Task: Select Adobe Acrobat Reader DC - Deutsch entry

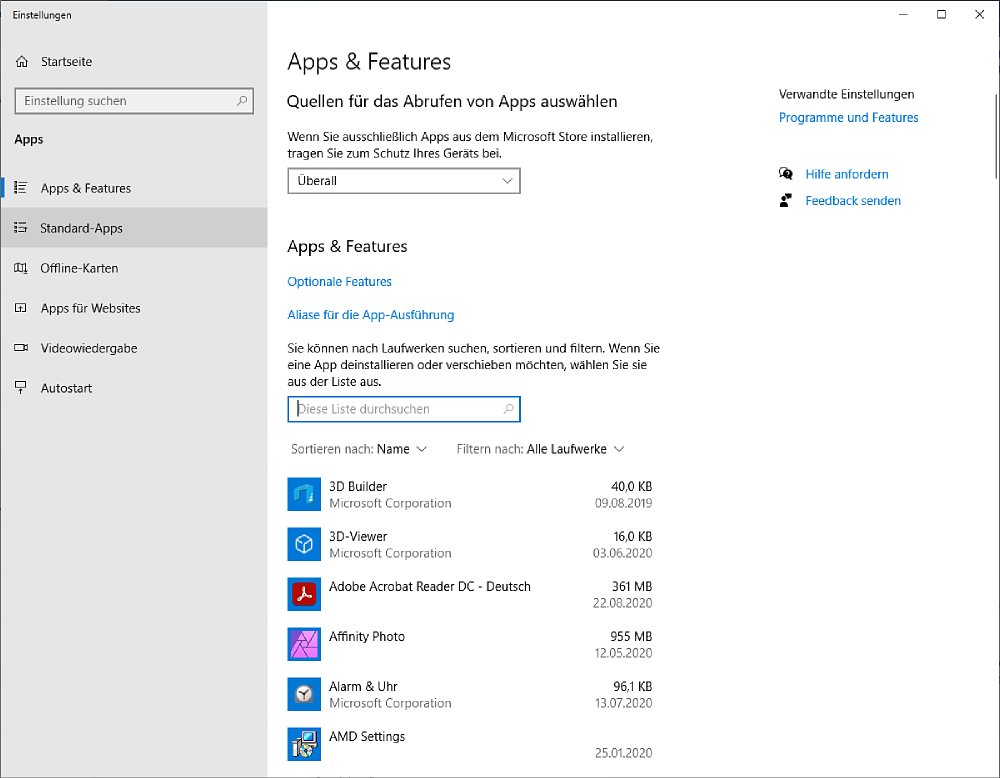Action: pyautogui.click(x=429, y=586)
